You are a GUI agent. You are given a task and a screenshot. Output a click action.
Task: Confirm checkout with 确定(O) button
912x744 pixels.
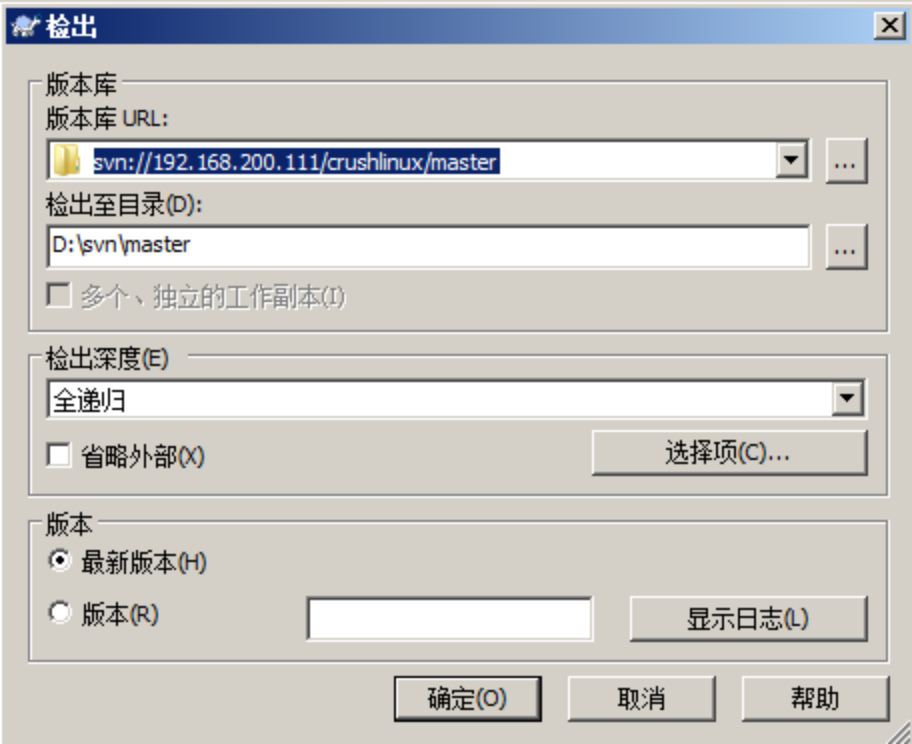(x=468, y=698)
